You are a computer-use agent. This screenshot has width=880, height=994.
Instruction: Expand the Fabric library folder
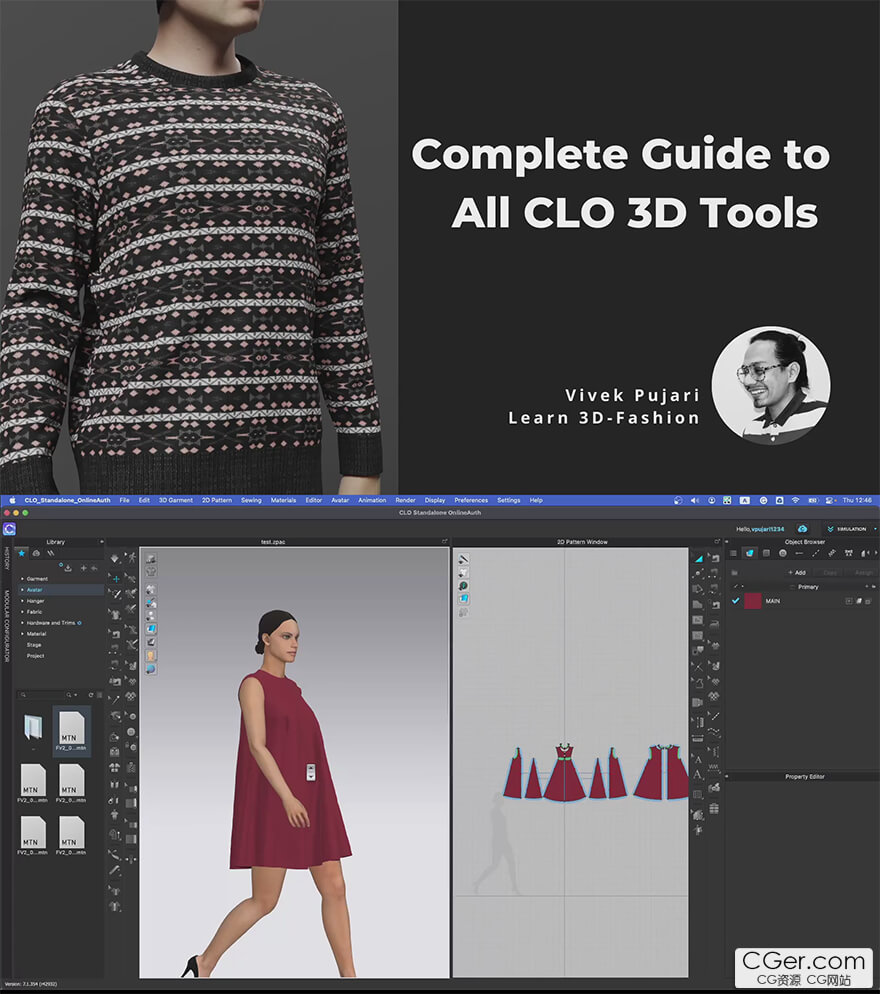click(23, 612)
